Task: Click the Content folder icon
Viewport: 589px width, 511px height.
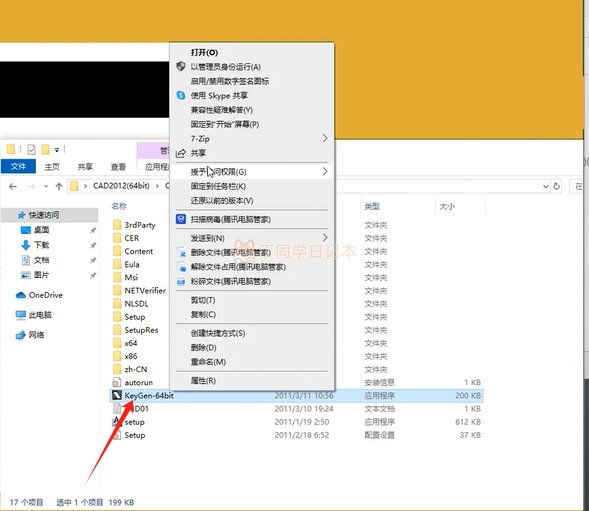Action: pos(117,251)
